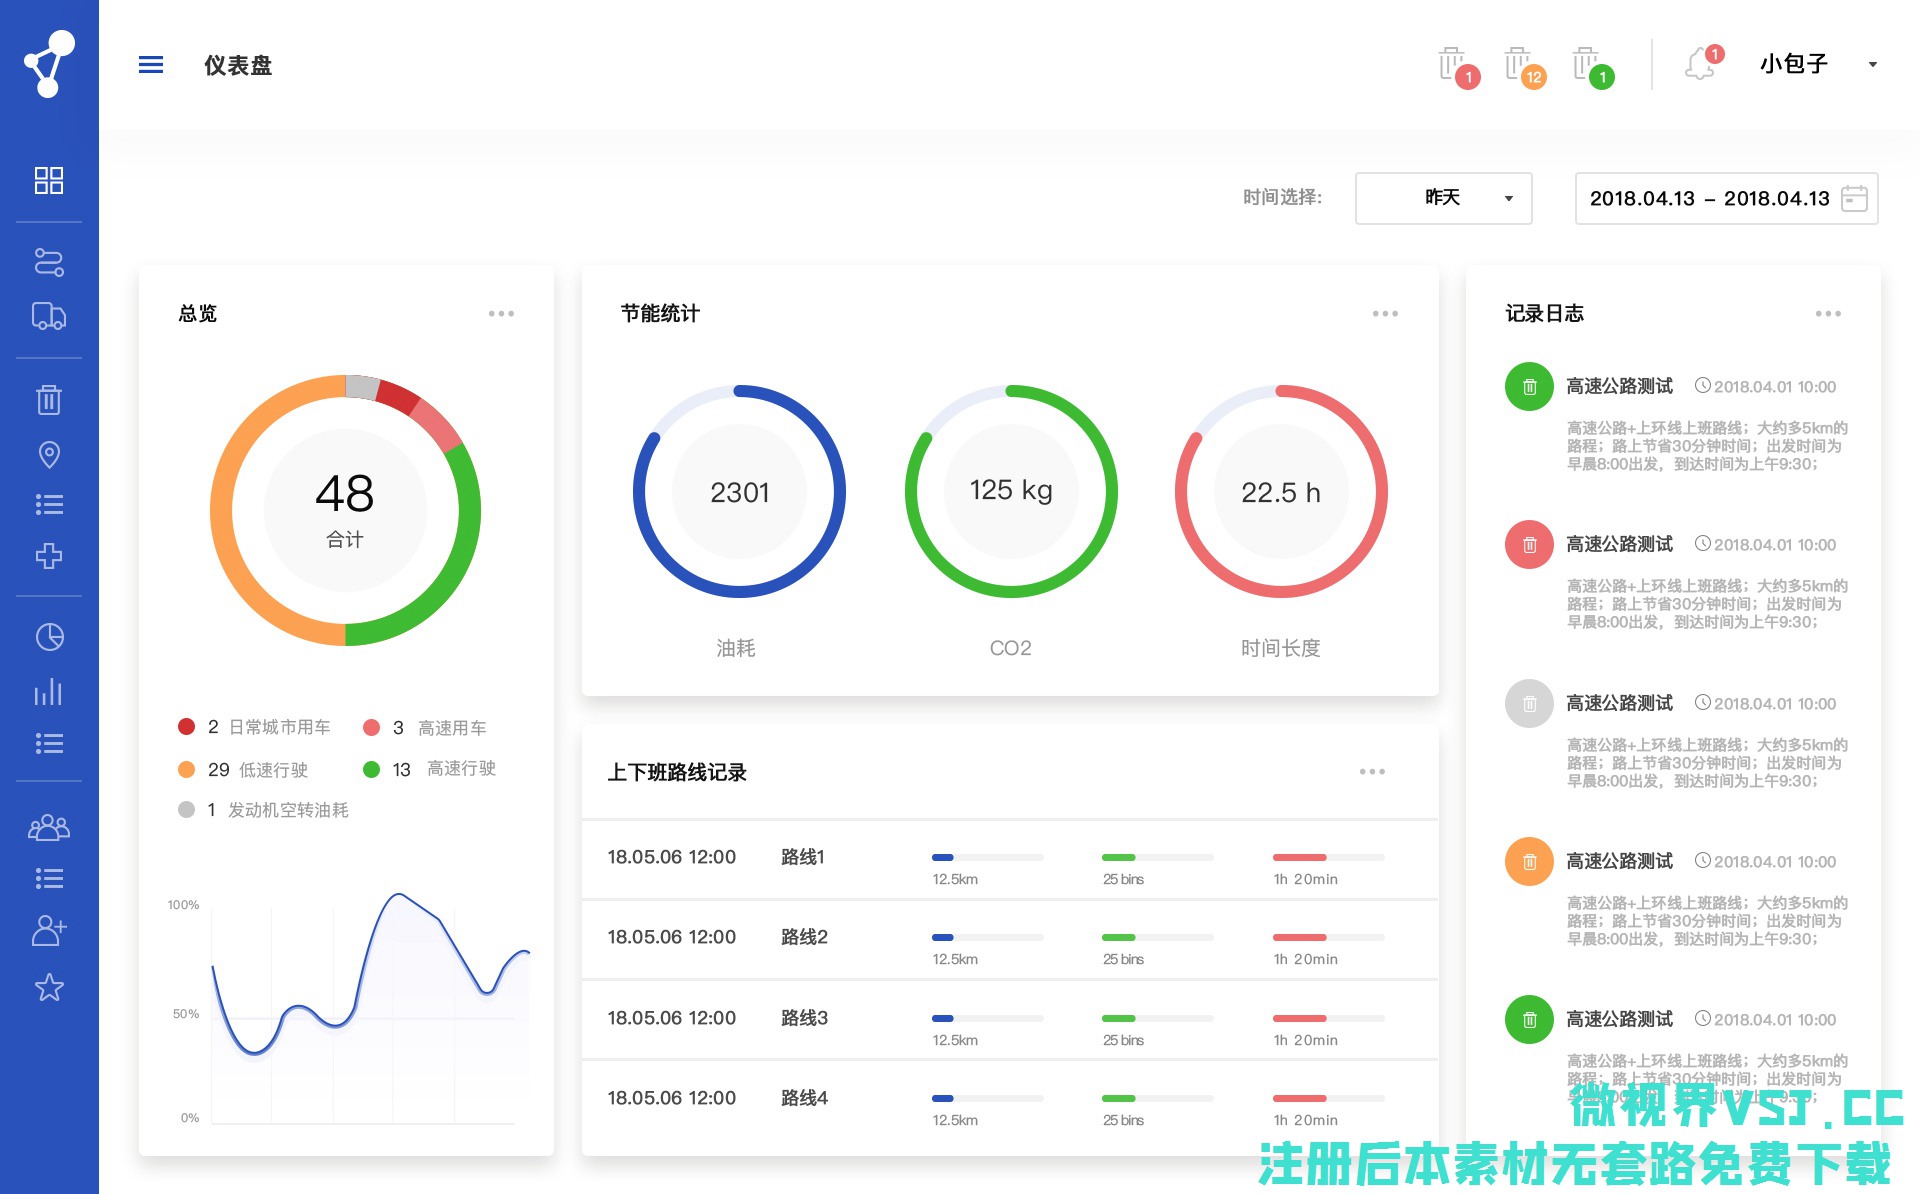
Task: Open the dashboard grid sidebar icon
Action: pyautogui.click(x=48, y=181)
